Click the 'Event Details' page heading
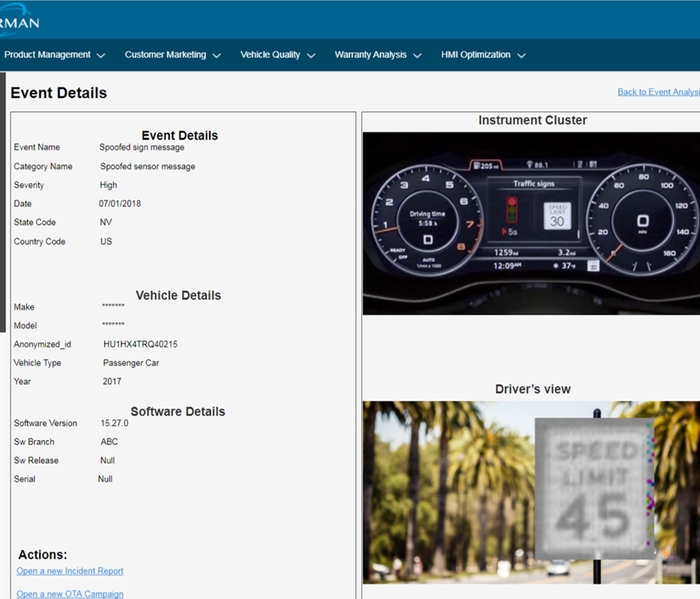Viewport: 700px width, 599px height. point(59,93)
